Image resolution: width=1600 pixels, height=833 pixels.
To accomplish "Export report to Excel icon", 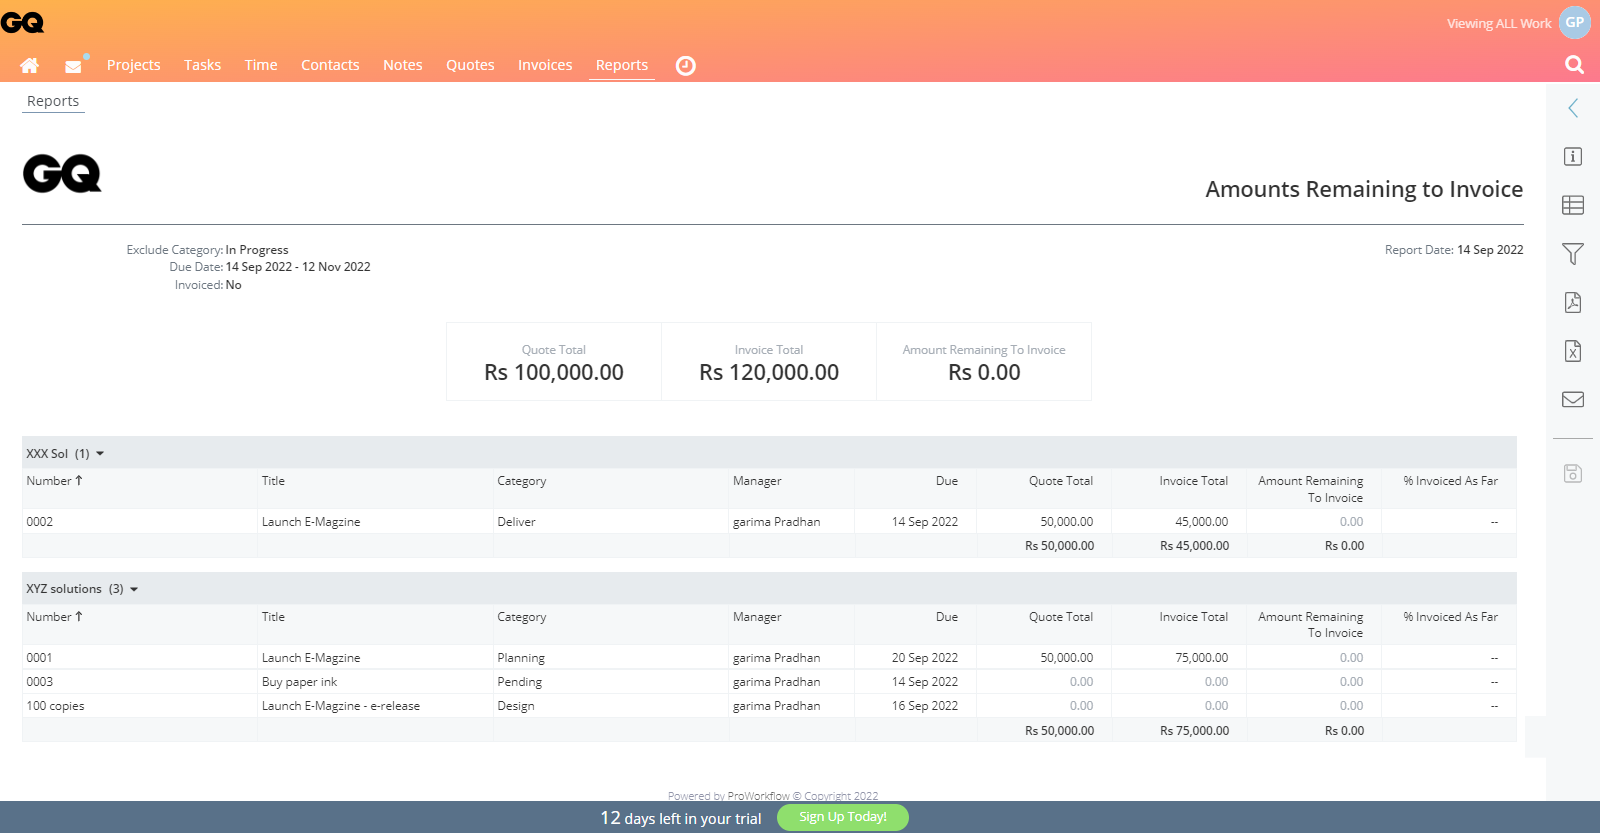I will 1573,351.
